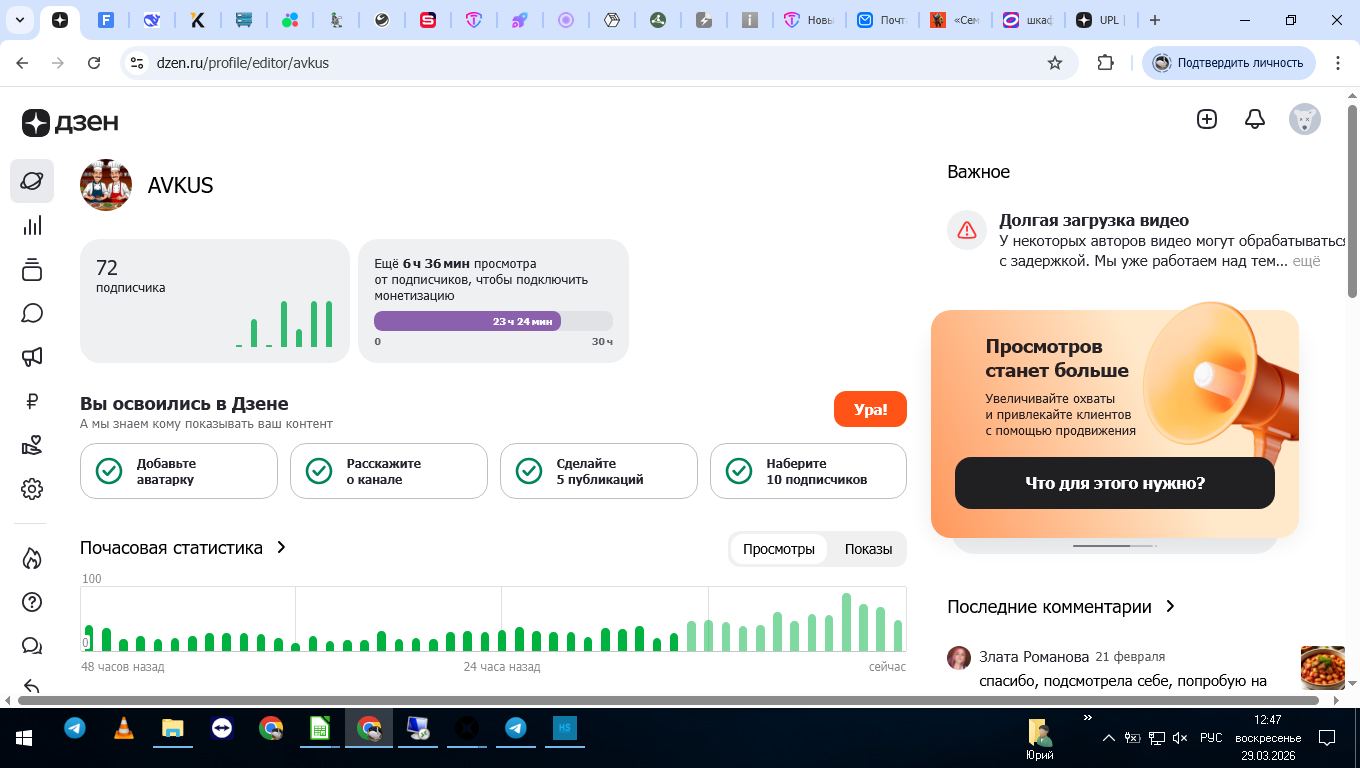Click the AVKUS channel avatar
1360x768 pixels.
(x=106, y=185)
